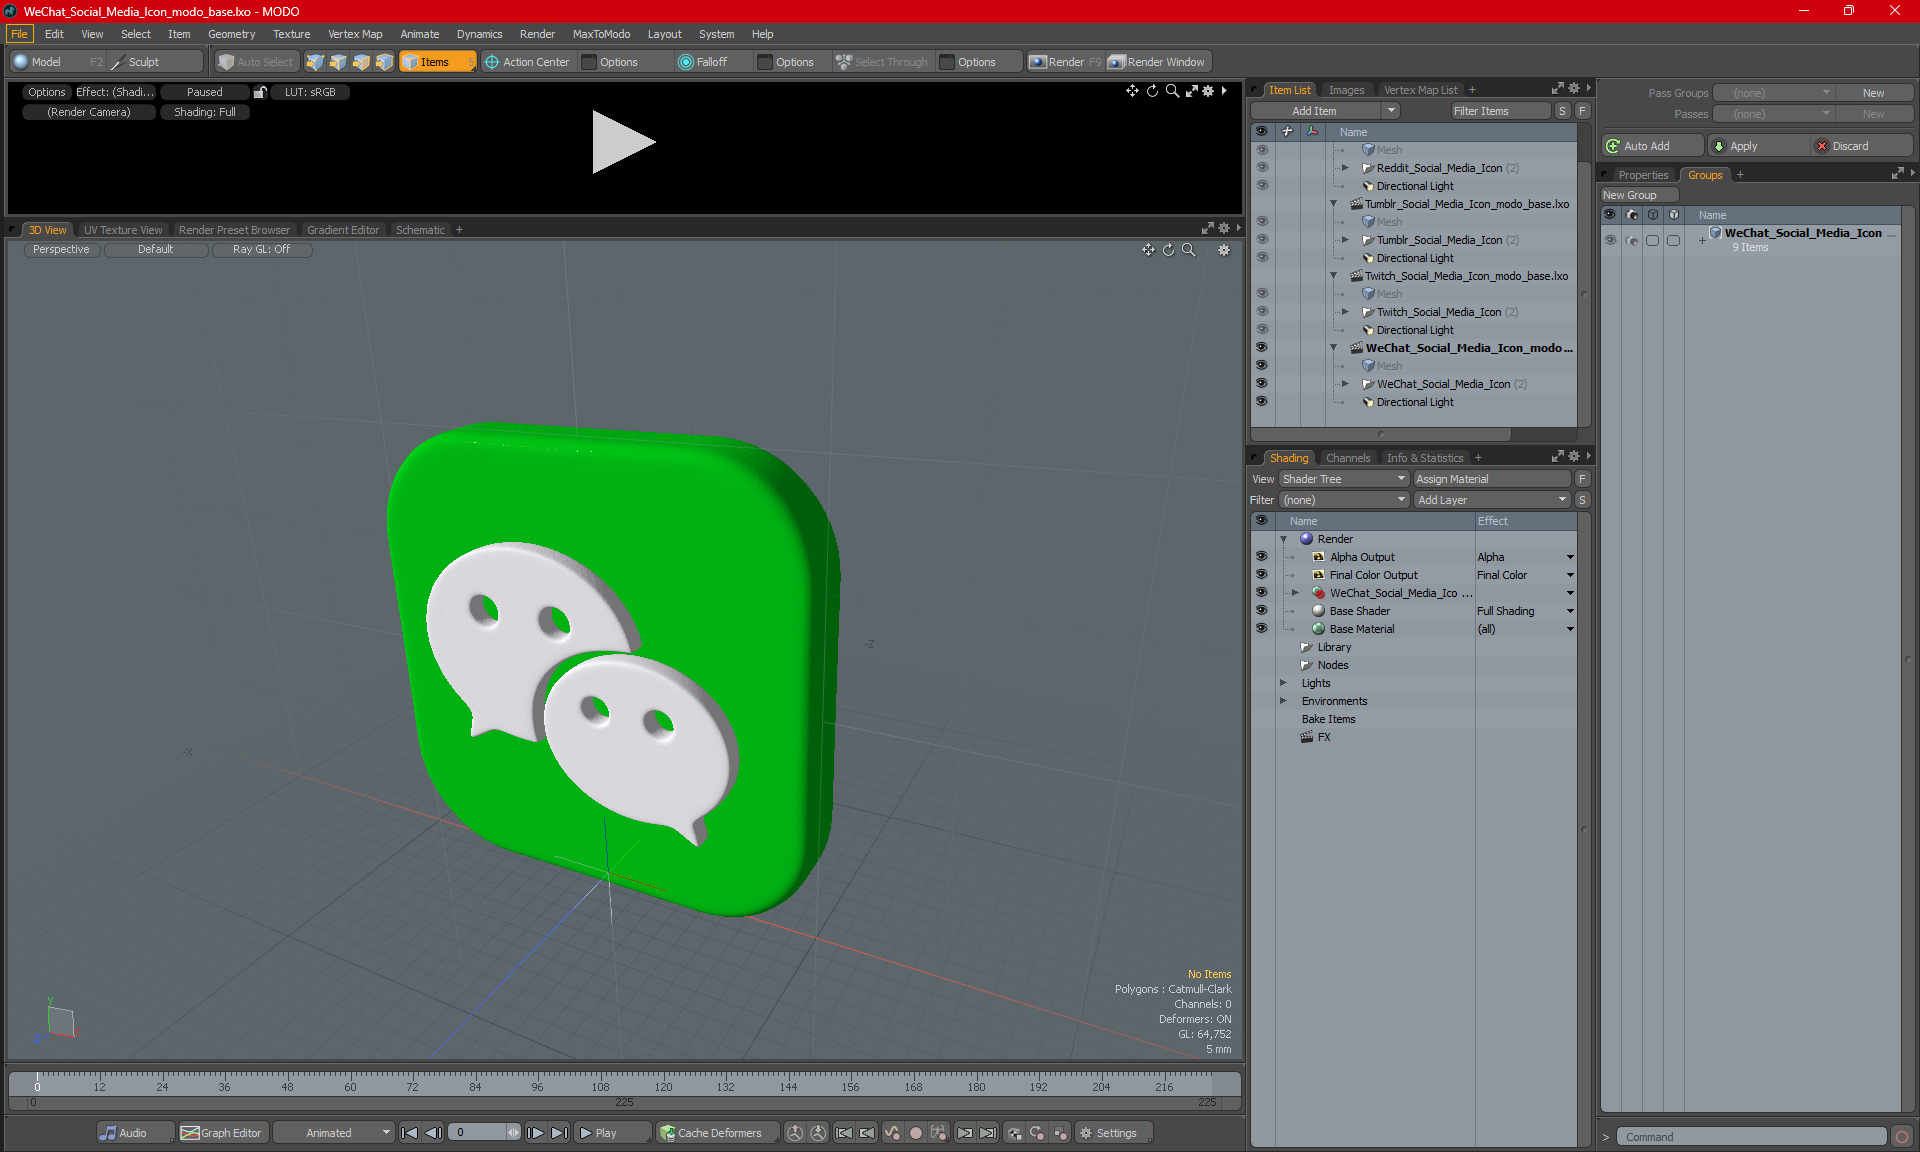1920x1152 pixels.
Task: Switch to Images tab
Action: [x=1346, y=90]
